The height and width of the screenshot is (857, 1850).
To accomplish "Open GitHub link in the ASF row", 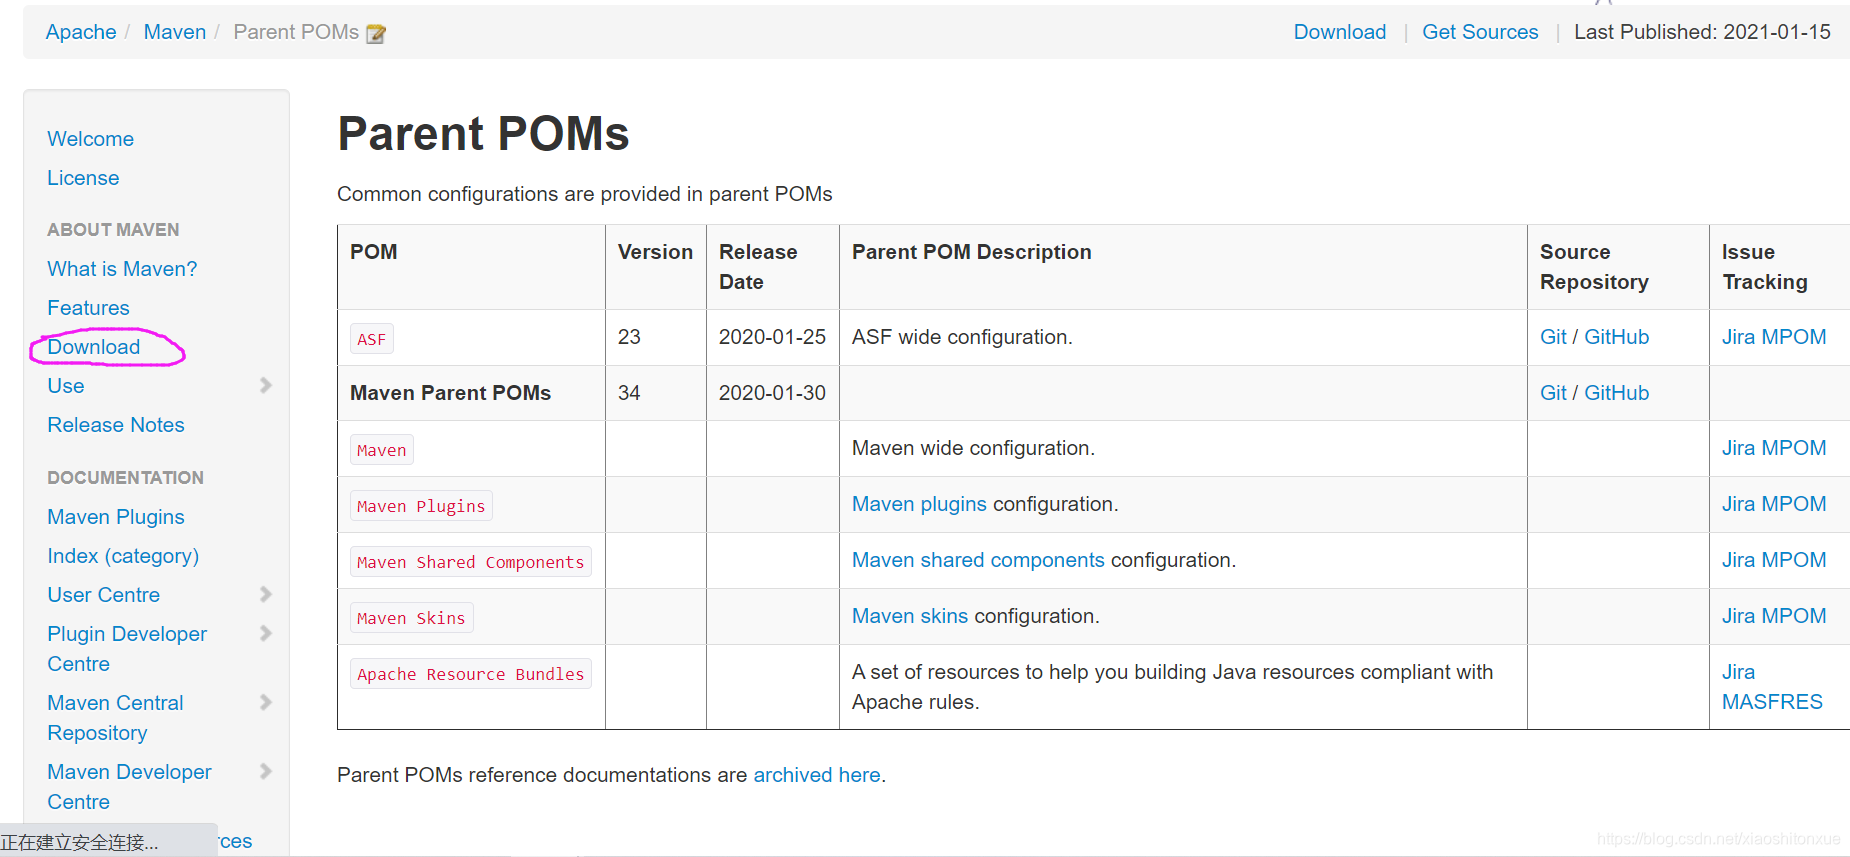I will pyautogui.click(x=1616, y=337).
